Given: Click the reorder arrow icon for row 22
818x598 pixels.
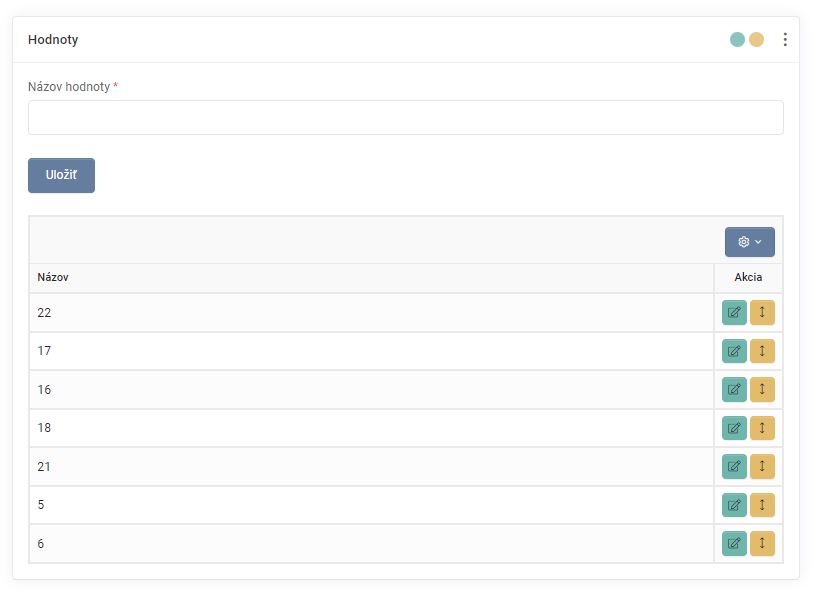Looking at the screenshot, I should click(762, 313).
